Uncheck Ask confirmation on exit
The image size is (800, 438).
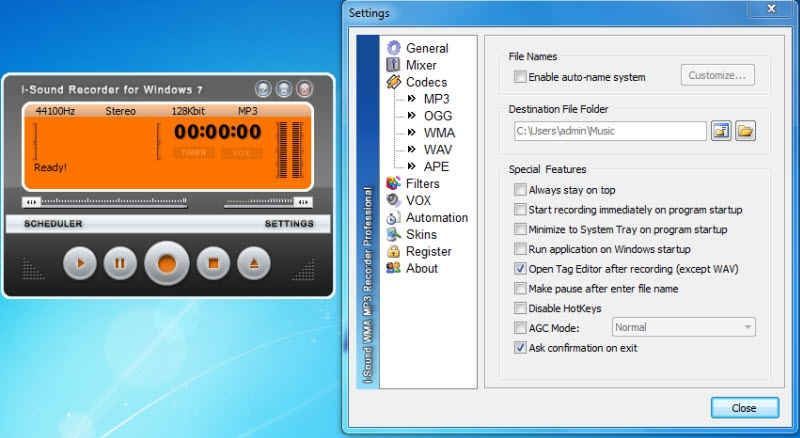tap(520, 348)
